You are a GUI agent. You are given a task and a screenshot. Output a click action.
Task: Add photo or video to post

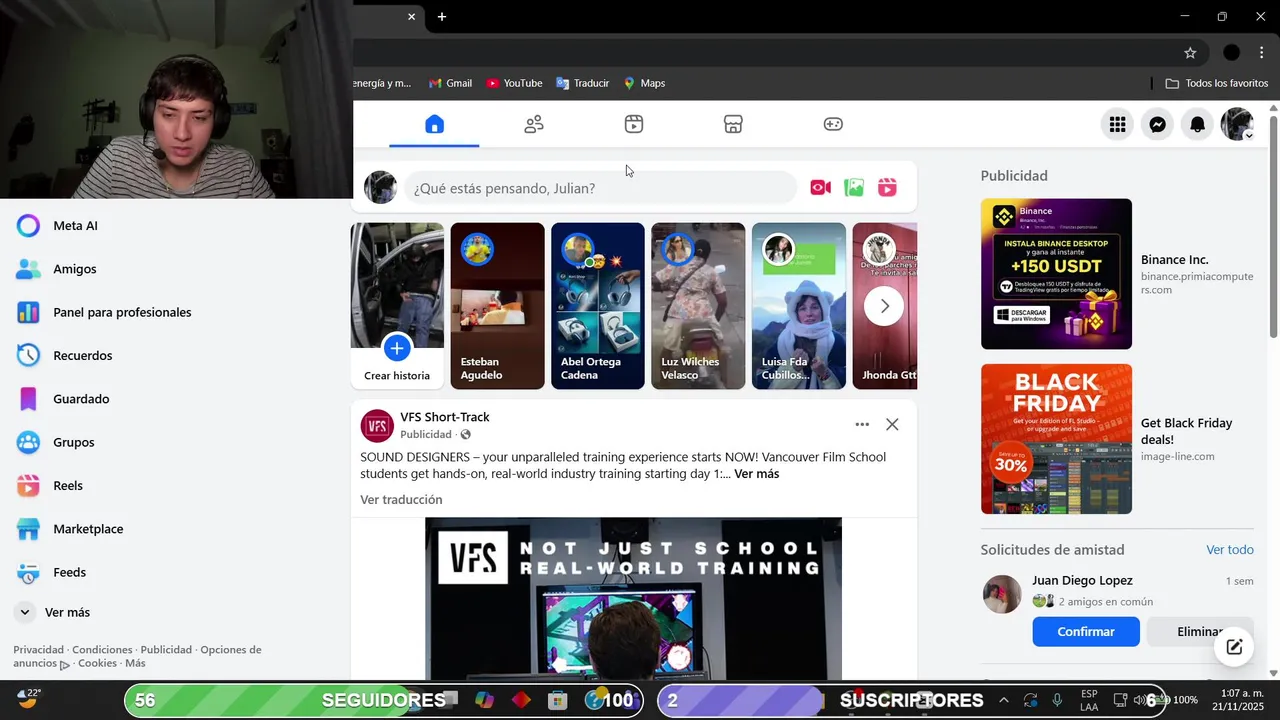(x=854, y=188)
